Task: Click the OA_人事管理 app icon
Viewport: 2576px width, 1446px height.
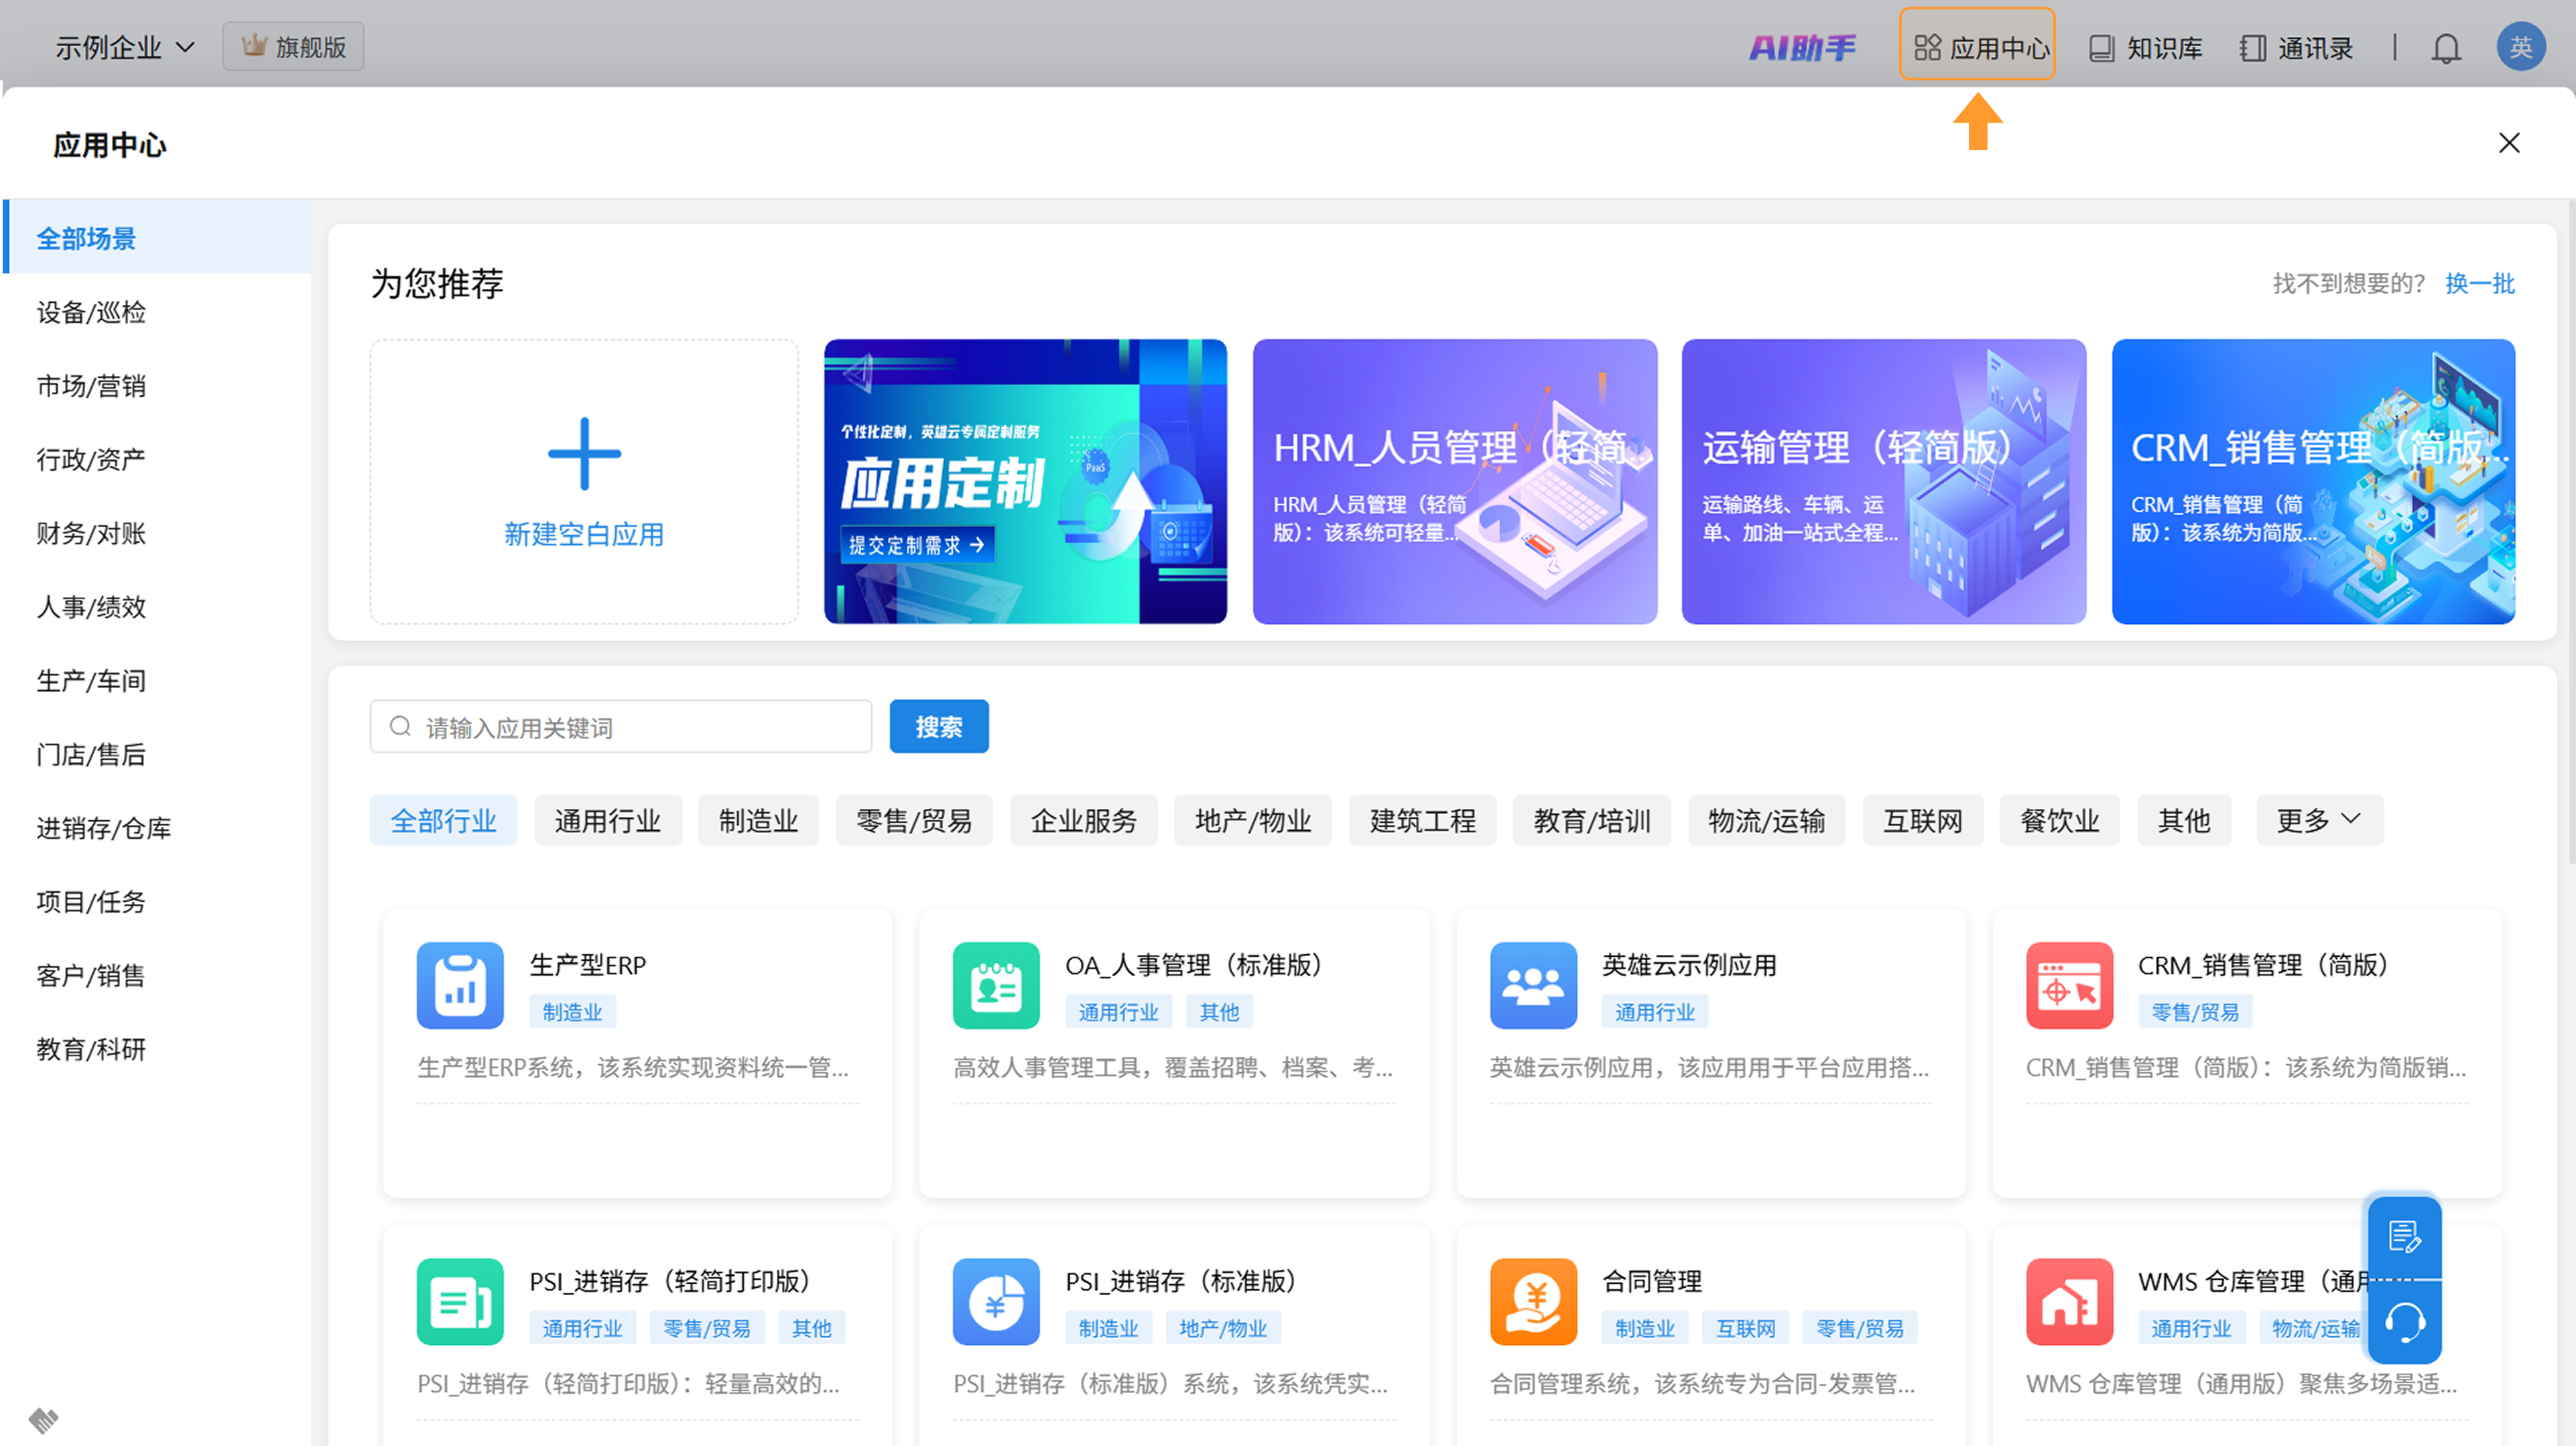Action: click(x=996, y=985)
